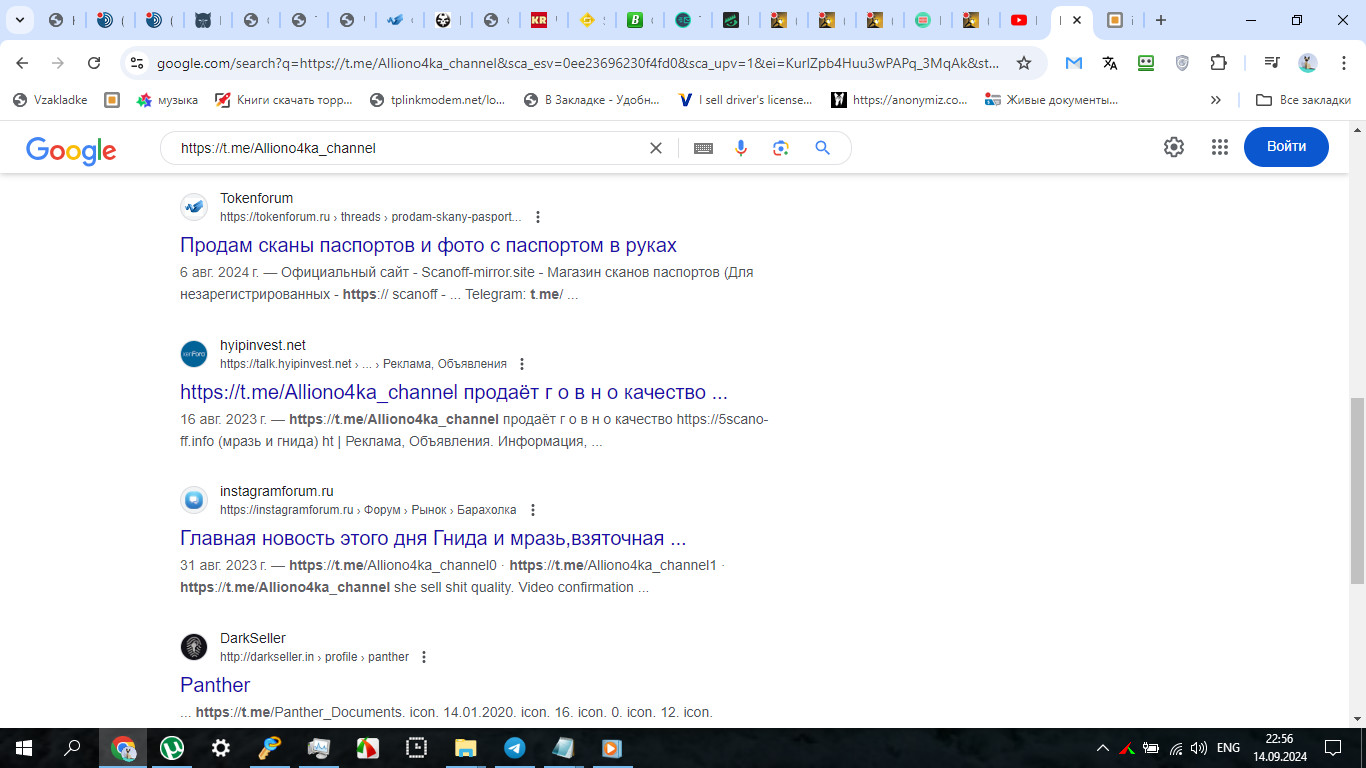Open the tplinkmodem.net bookmark

438,100
